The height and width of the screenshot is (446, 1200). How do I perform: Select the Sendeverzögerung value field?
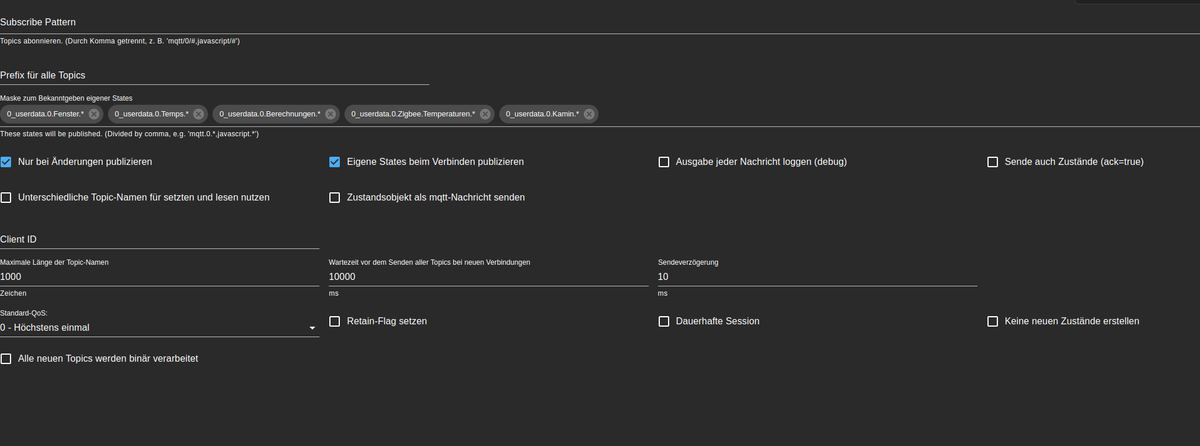pos(817,276)
